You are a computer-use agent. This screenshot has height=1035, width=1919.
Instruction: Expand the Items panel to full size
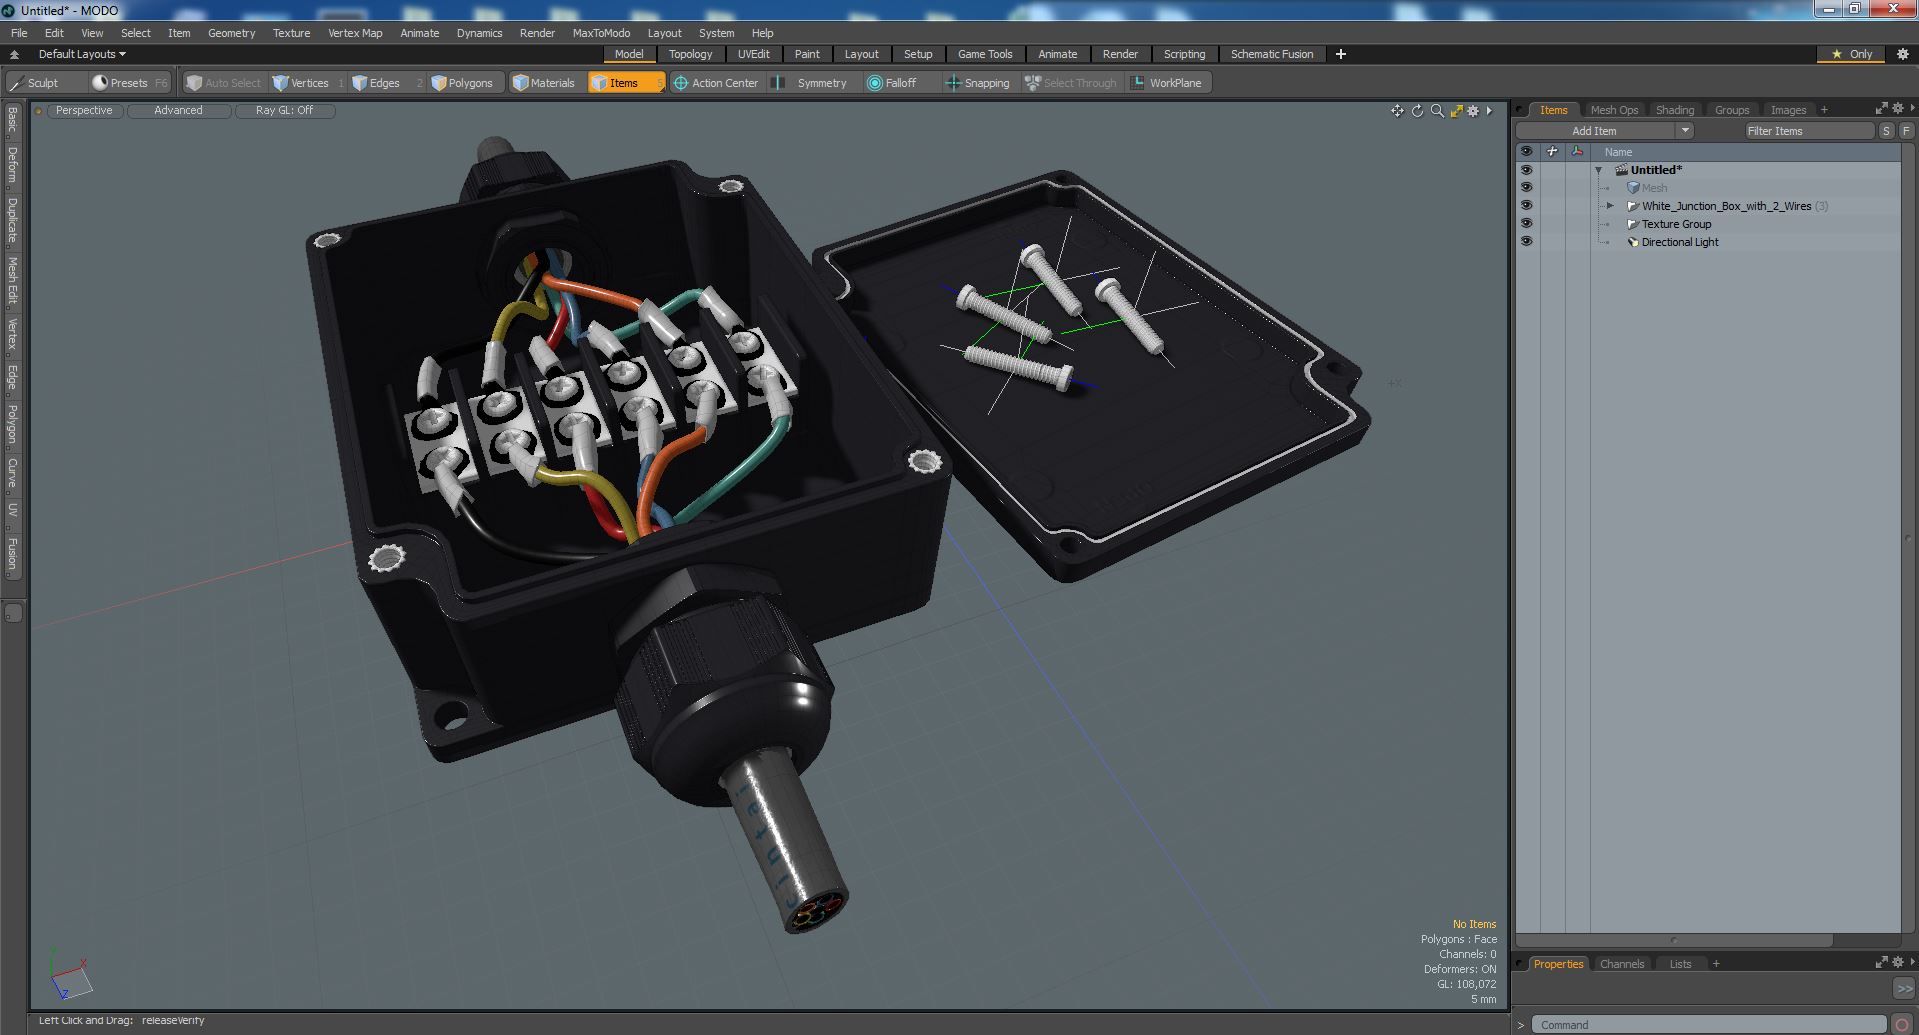coord(1881,109)
